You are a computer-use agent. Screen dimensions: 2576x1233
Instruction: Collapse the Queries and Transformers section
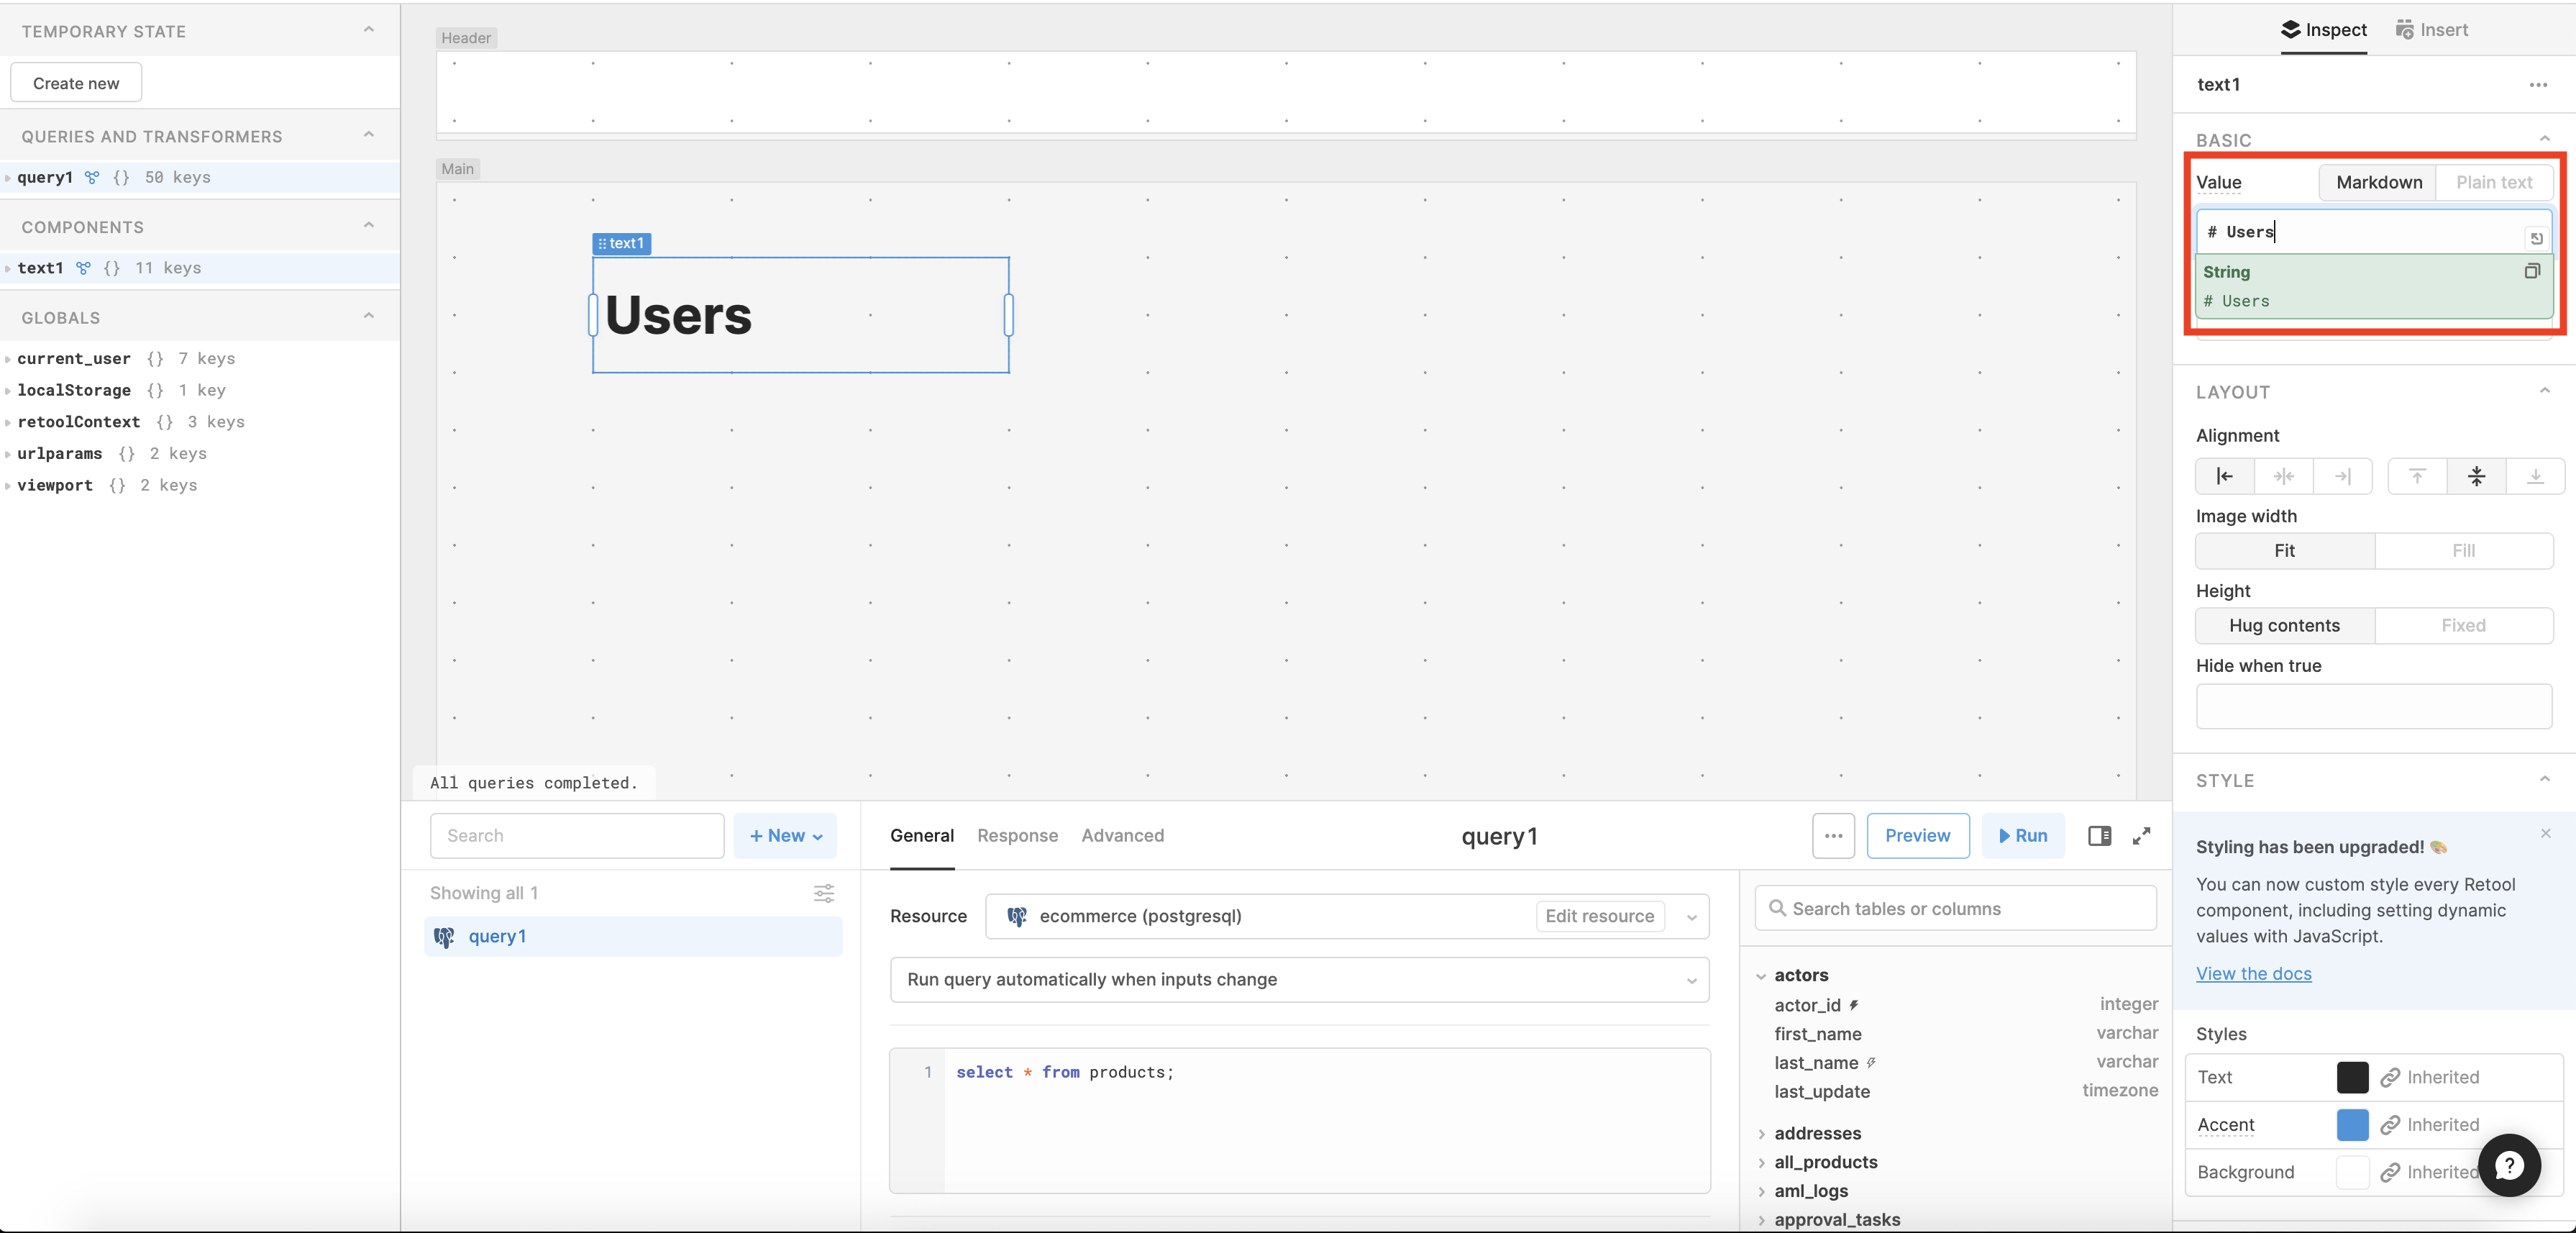pos(368,135)
